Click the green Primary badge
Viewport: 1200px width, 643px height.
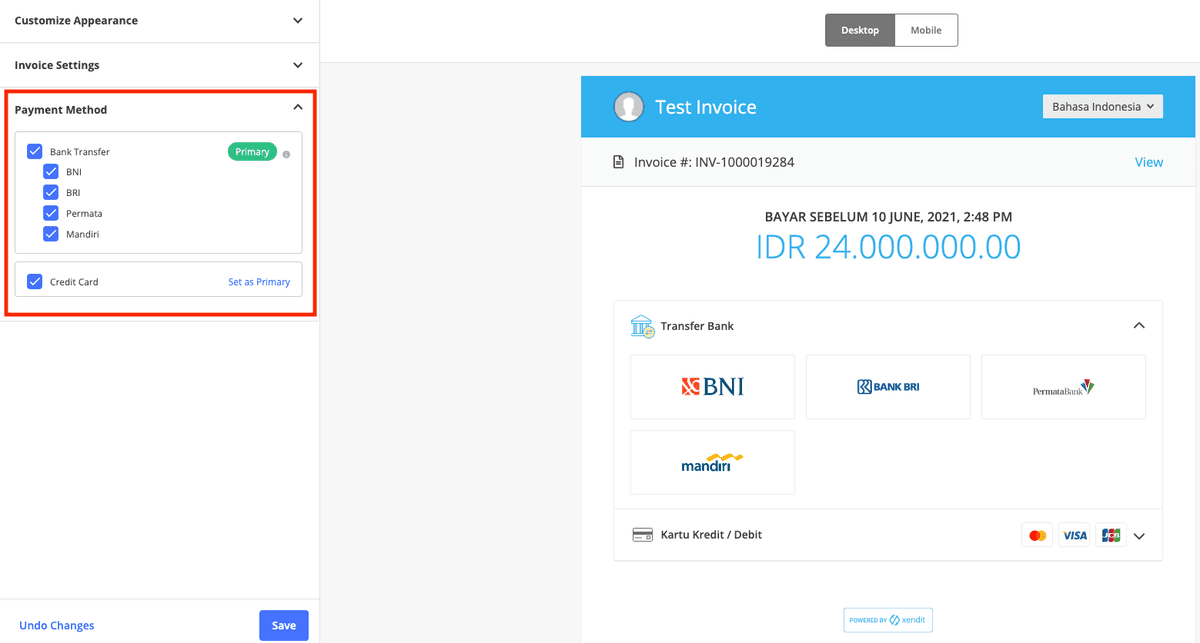tap(252, 152)
